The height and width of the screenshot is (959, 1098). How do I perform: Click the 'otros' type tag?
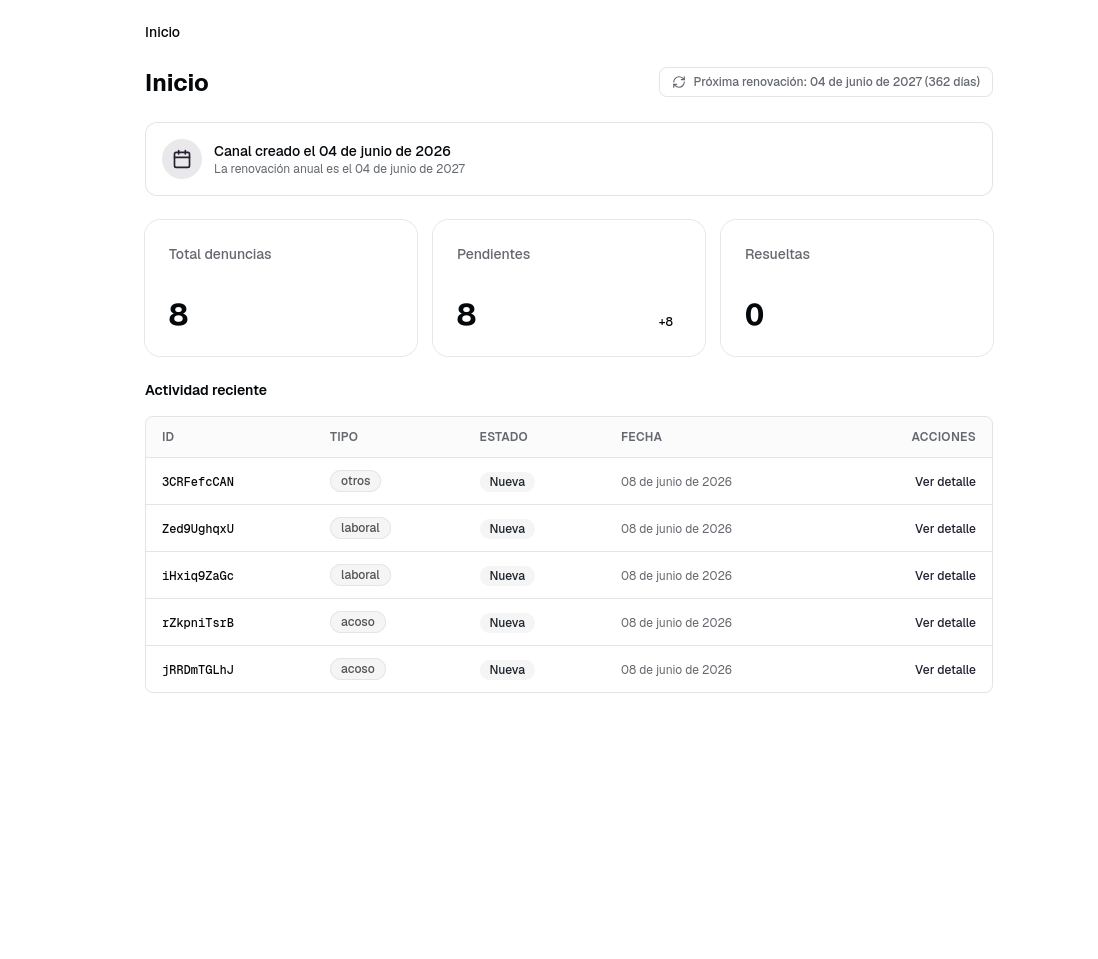click(355, 481)
